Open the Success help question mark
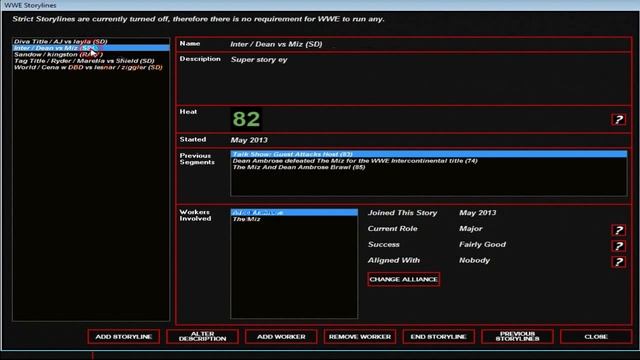 [618, 246]
